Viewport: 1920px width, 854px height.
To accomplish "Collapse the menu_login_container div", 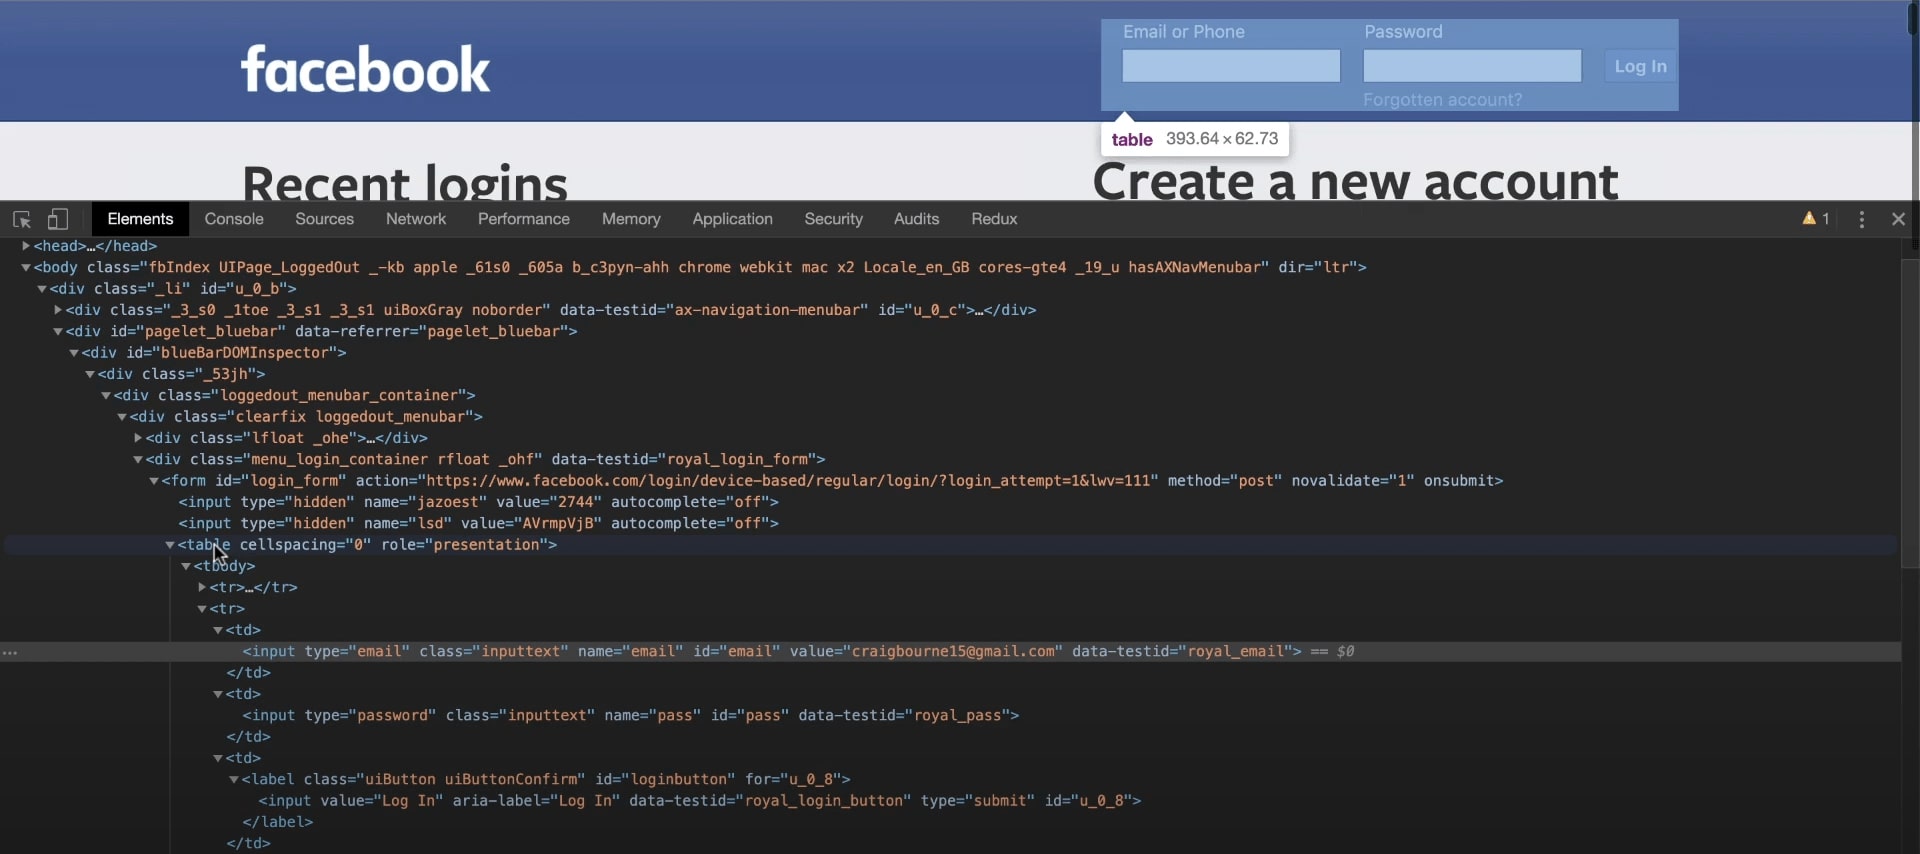I will pyautogui.click(x=138, y=460).
